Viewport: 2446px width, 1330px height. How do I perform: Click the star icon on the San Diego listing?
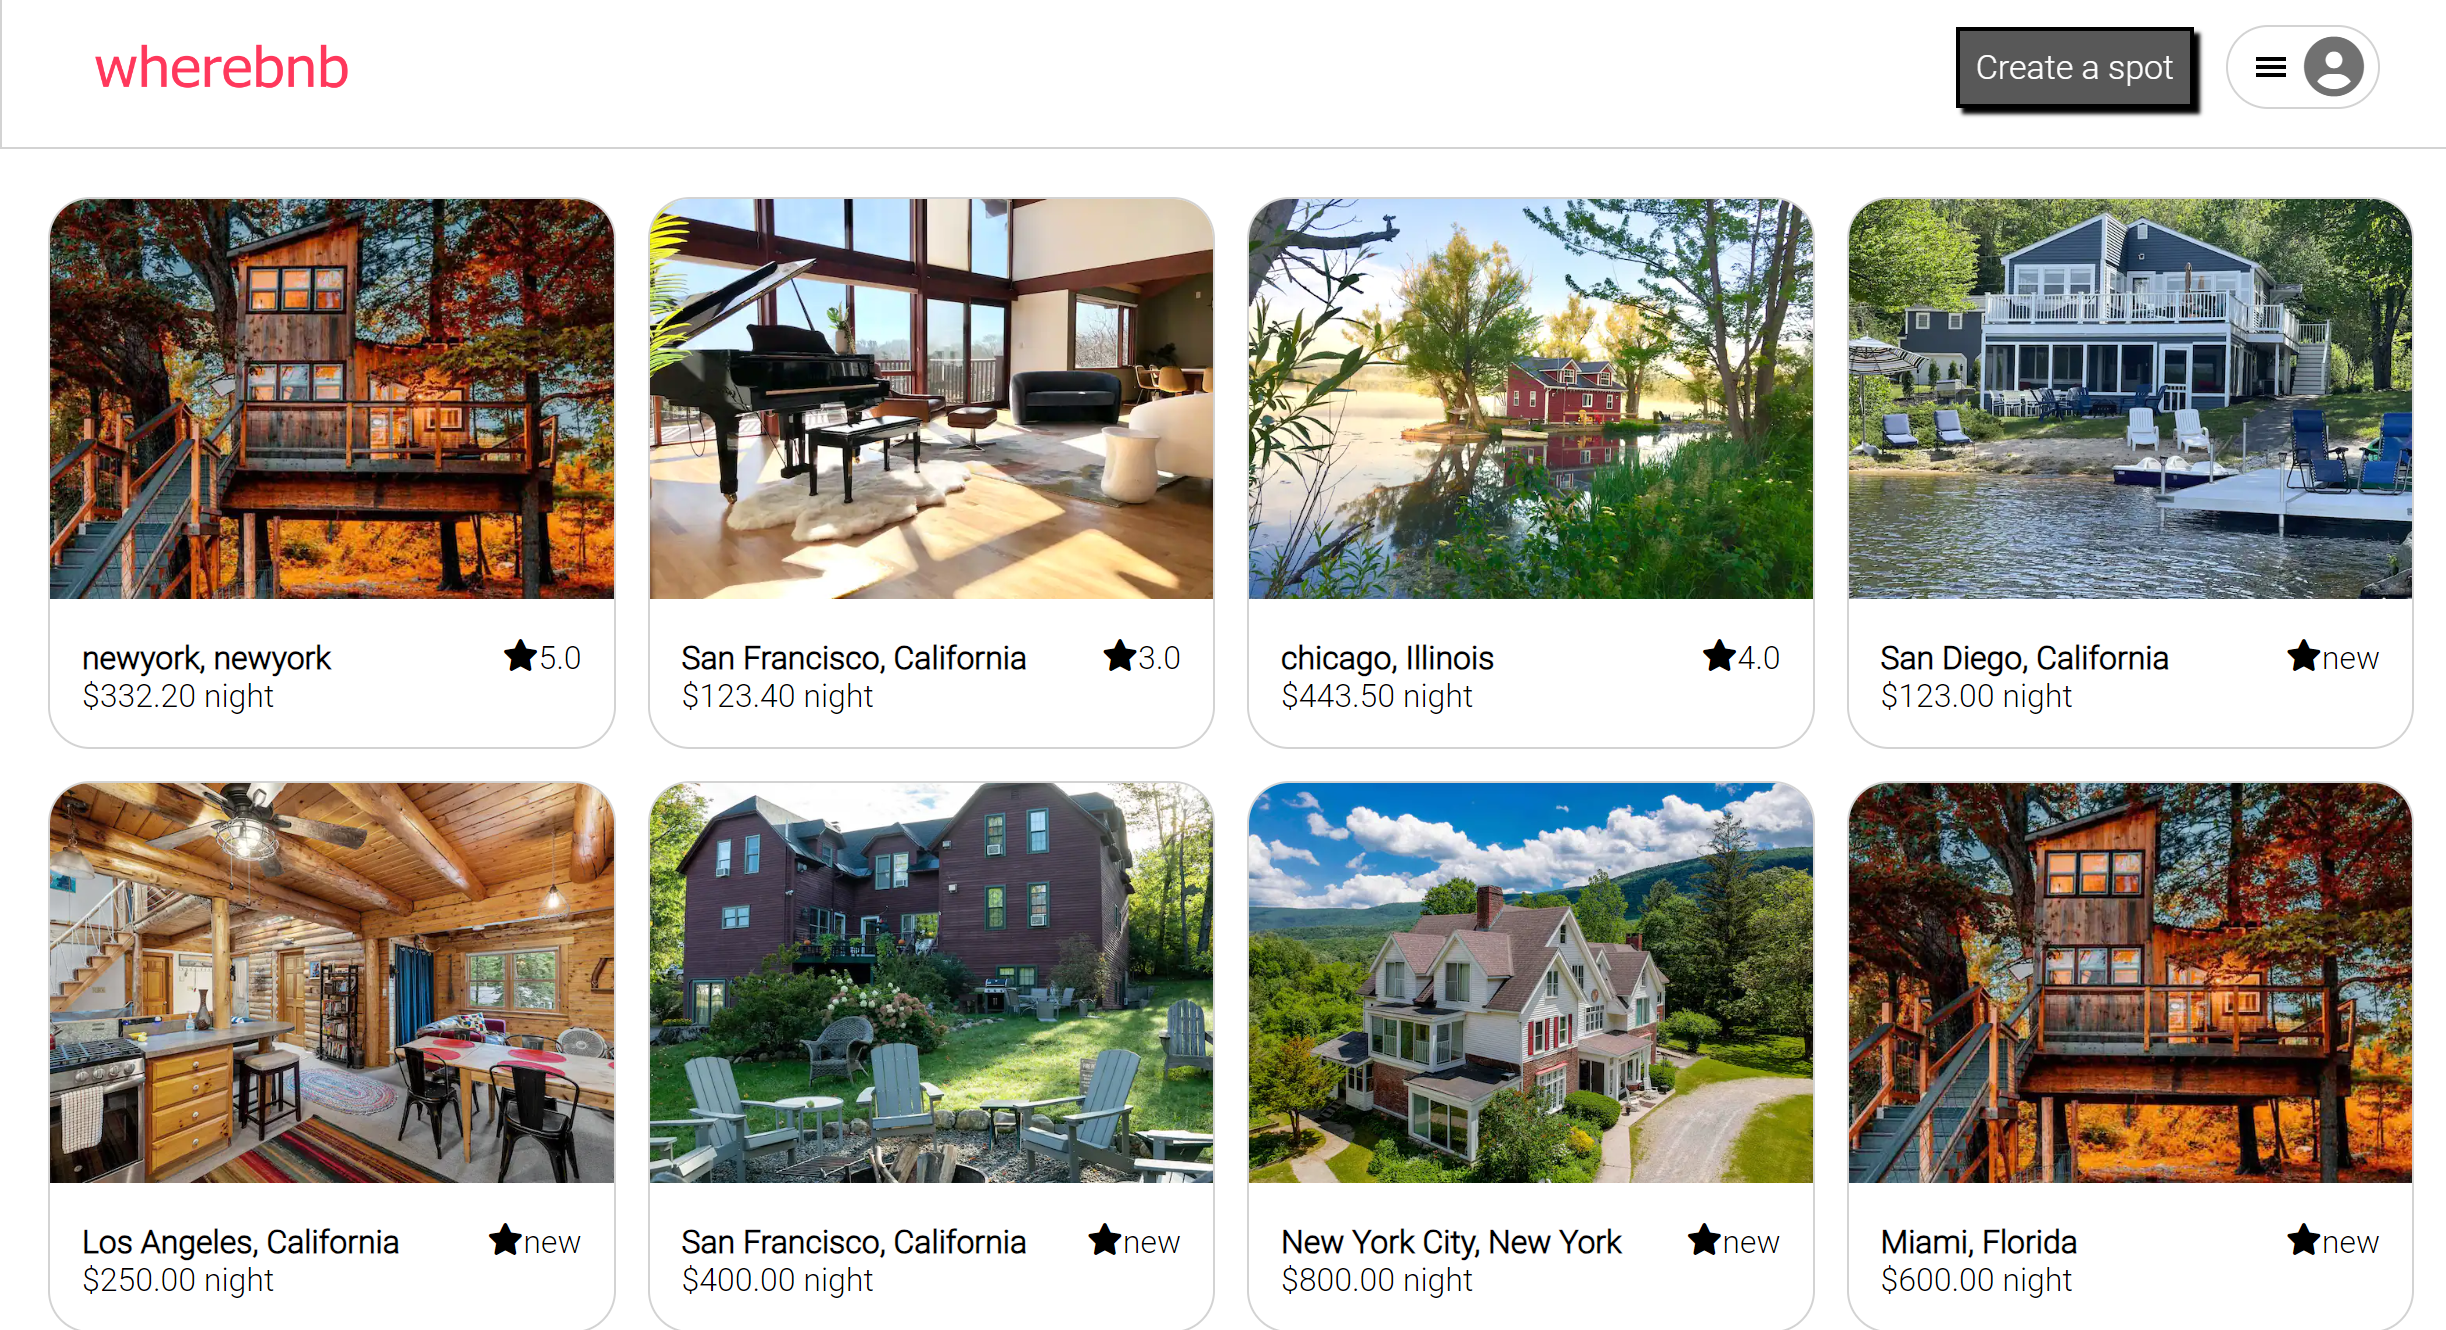[2304, 656]
